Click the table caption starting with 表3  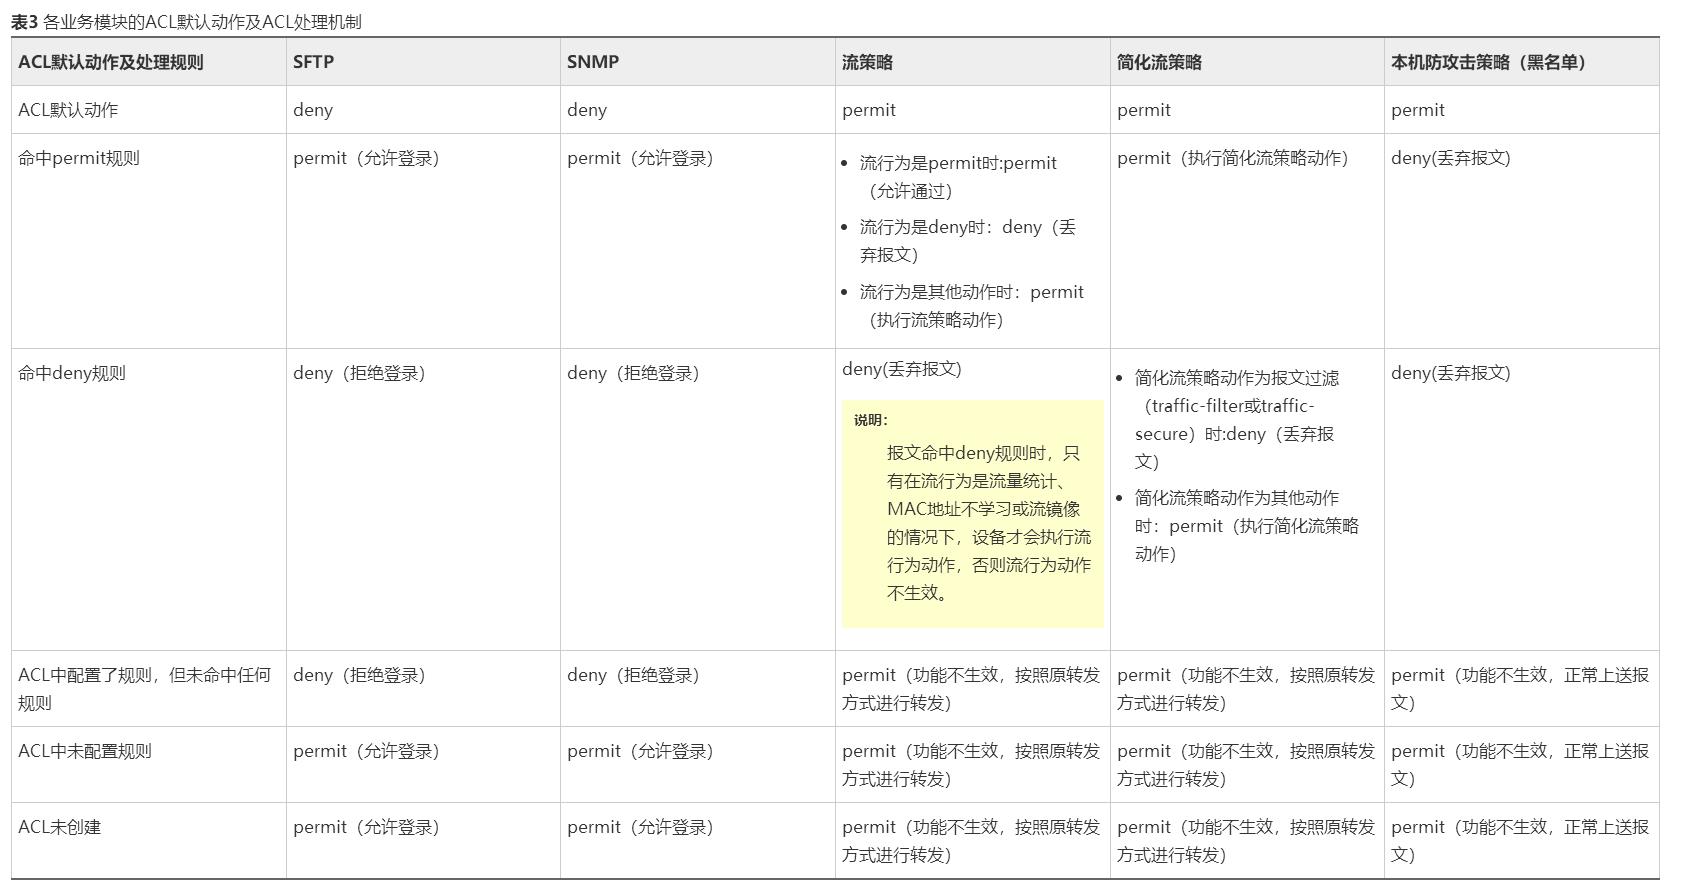point(186,21)
